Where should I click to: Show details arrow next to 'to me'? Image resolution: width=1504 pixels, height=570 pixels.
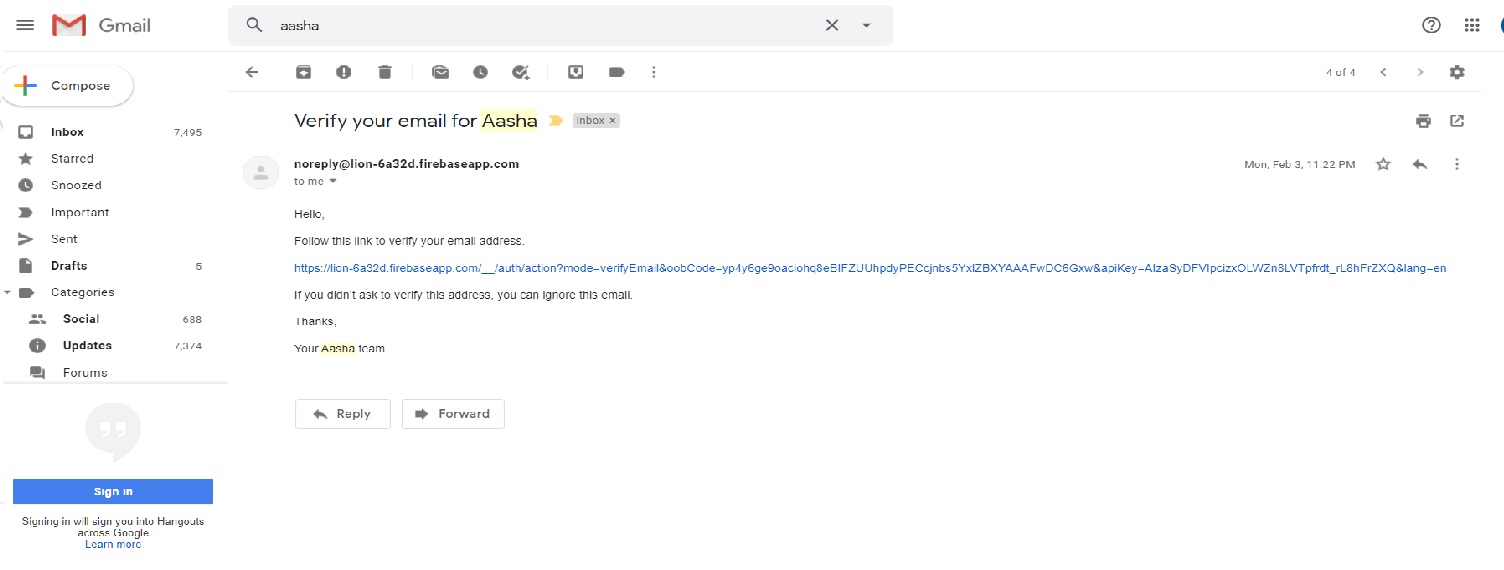pos(333,181)
